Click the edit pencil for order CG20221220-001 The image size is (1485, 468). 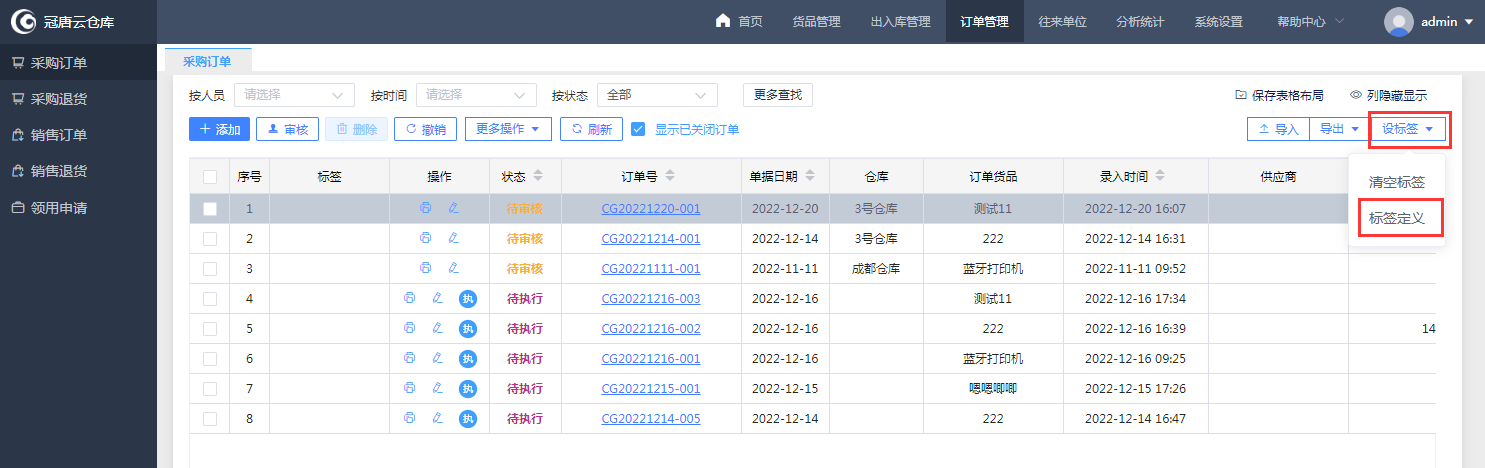point(453,208)
